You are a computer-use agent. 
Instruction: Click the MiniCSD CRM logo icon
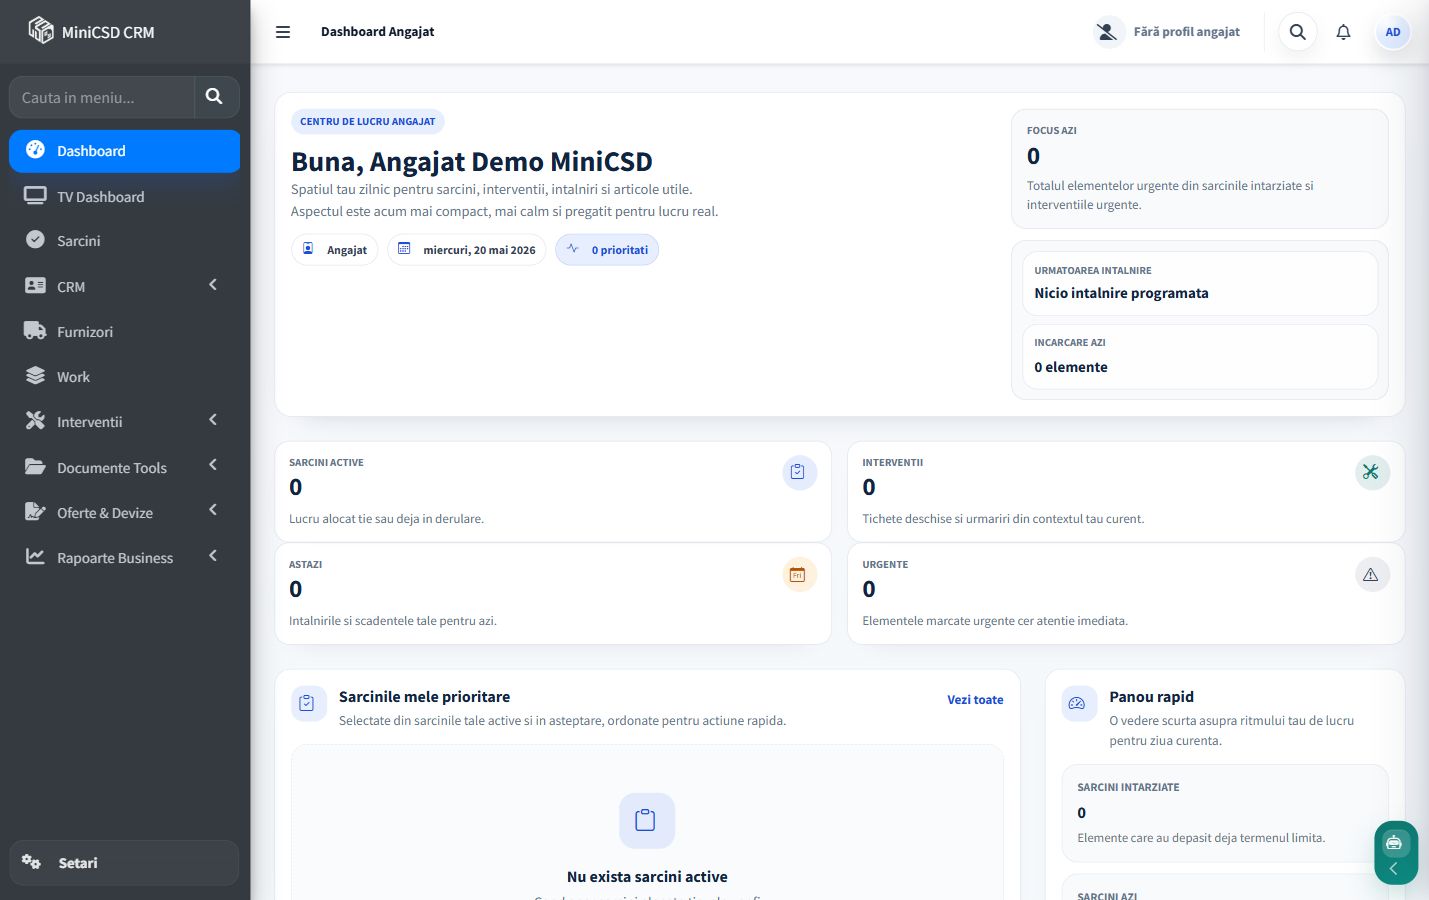pos(40,31)
